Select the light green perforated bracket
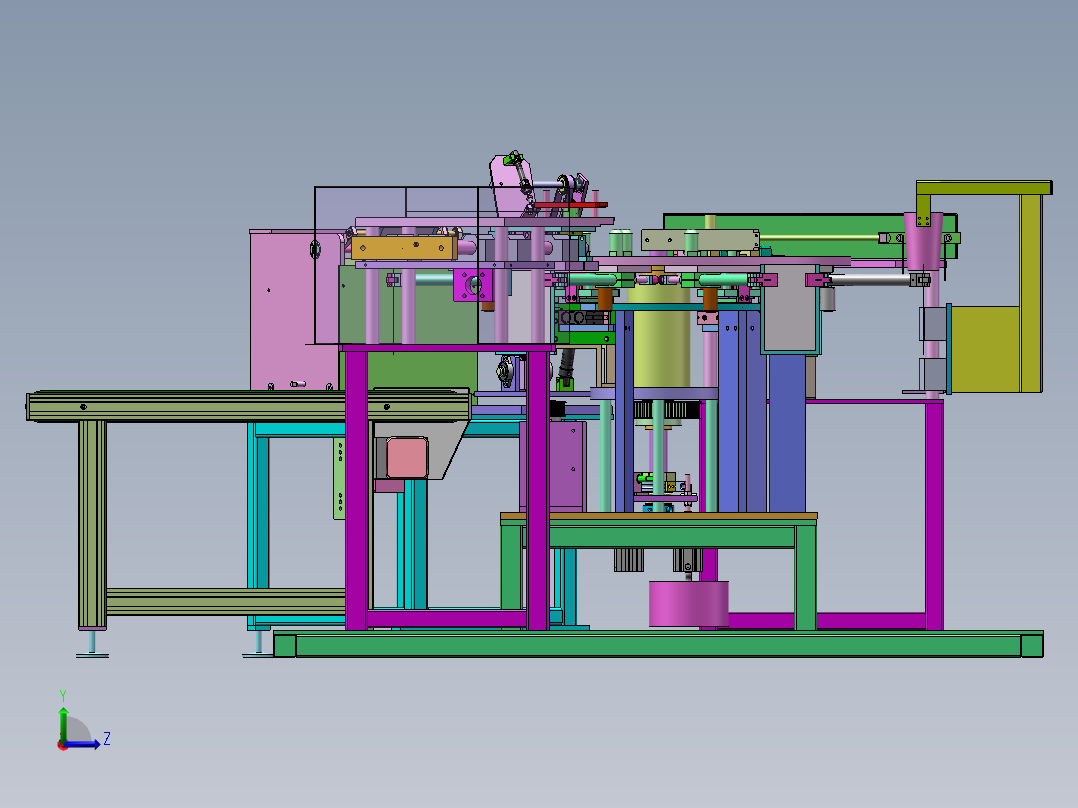This screenshot has height=808, width=1078. (x=339, y=478)
